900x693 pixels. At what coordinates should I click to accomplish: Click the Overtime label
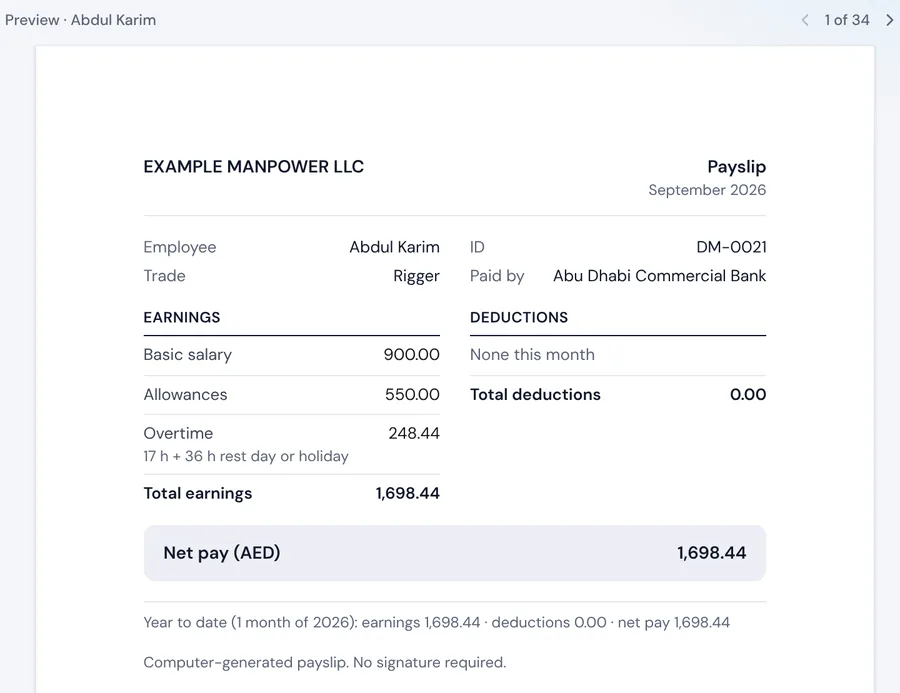178,433
